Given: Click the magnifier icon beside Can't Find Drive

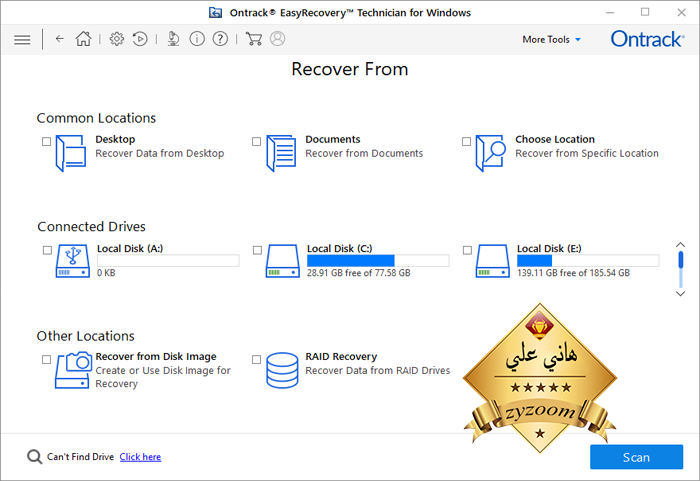Looking at the screenshot, I should click(x=34, y=456).
